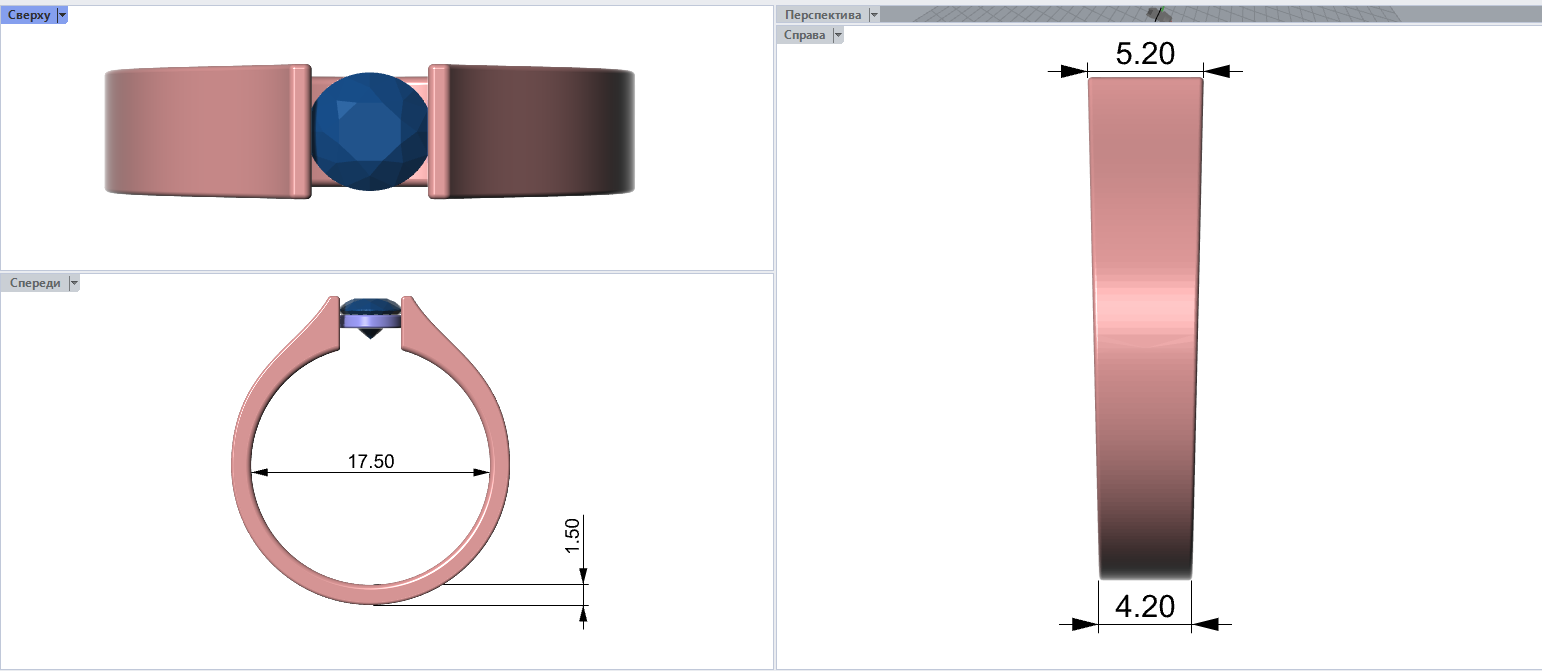The image size is (1542, 671).
Task: Select the lavender stone seat in front view
Action: [x=371, y=320]
